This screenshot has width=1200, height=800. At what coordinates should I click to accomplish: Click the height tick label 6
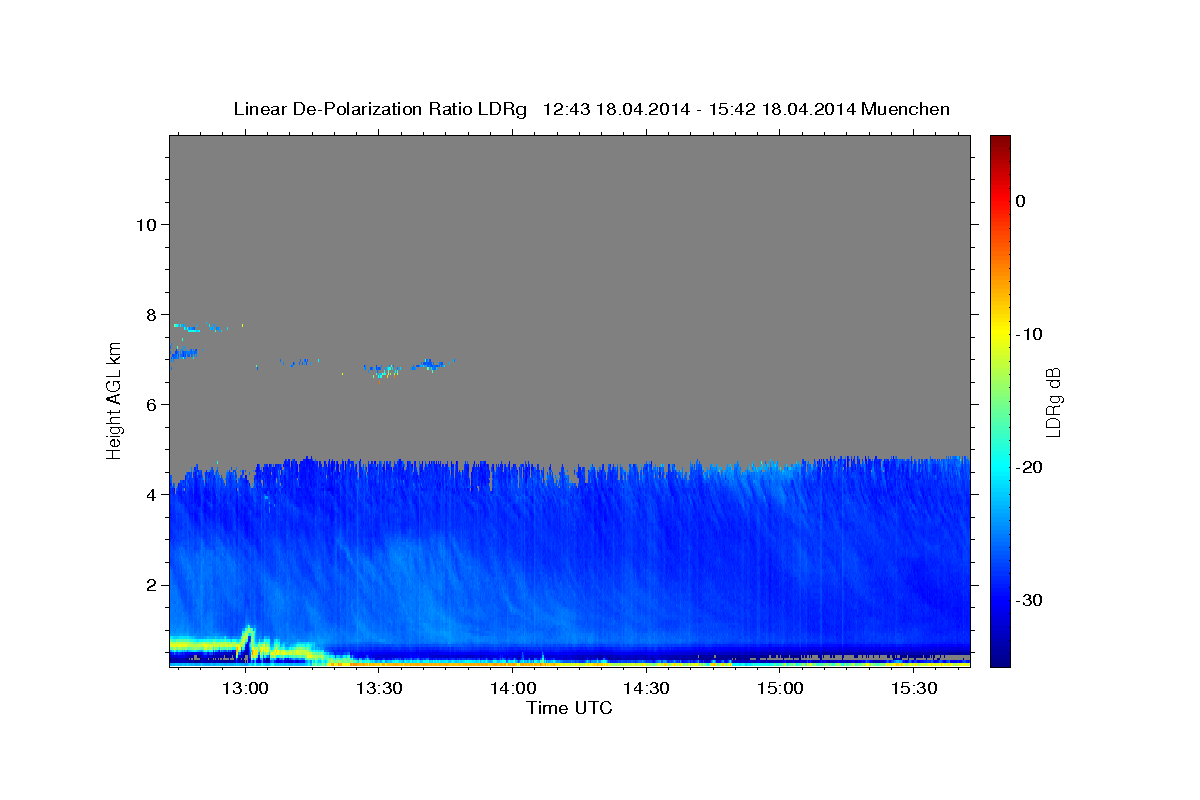pos(150,404)
